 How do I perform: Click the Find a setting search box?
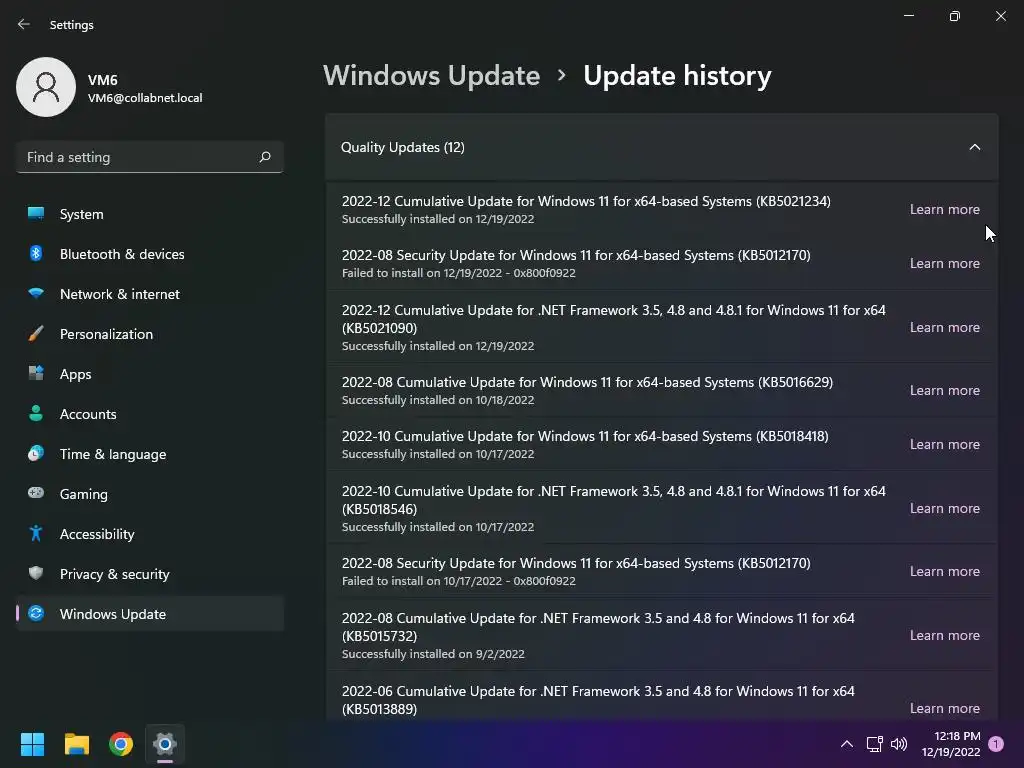[150, 157]
